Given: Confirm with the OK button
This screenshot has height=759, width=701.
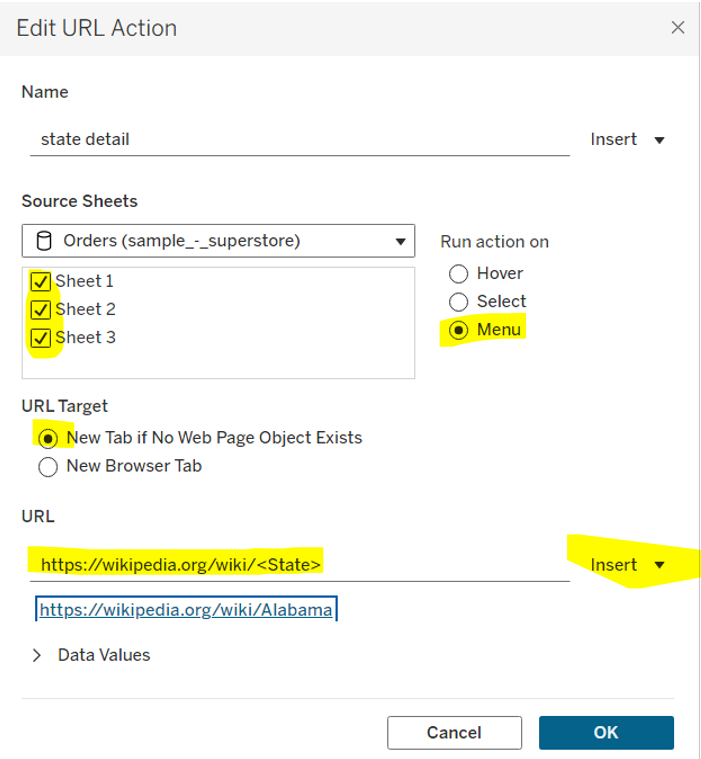Looking at the screenshot, I should pyautogui.click(x=605, y=733).
